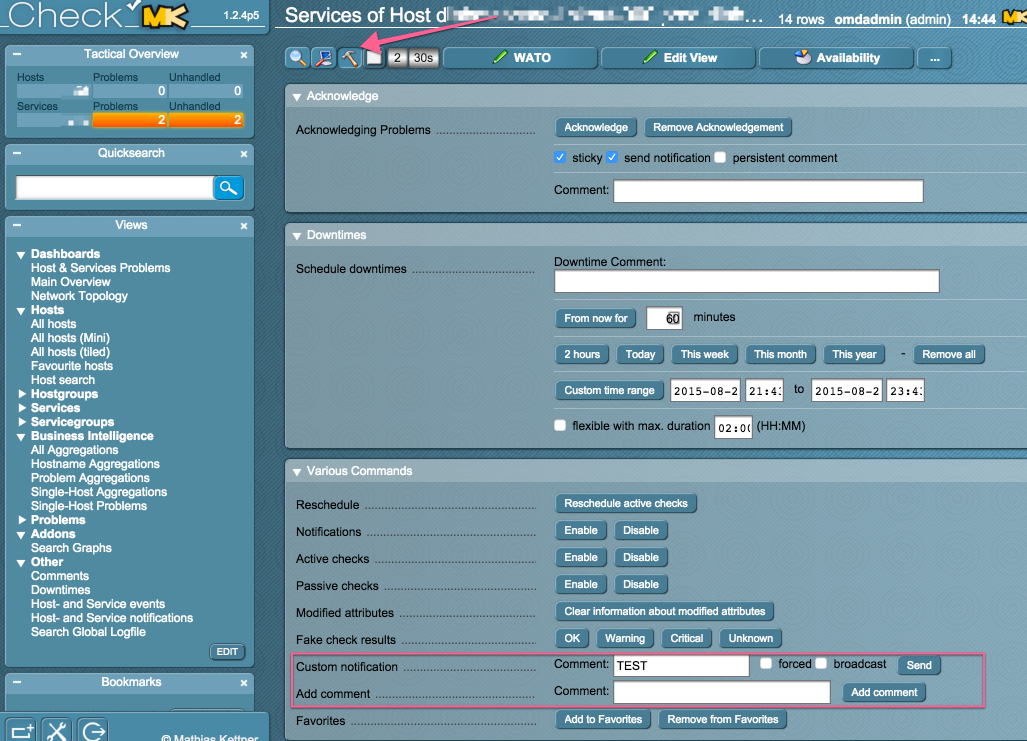Minimize the Tactical Overview snapin

tap(17, 54)
